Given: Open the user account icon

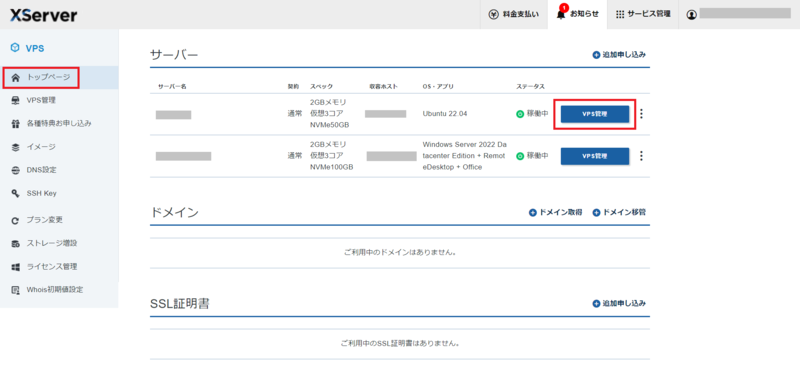Looking at the screenshot, I should point(692,15).
